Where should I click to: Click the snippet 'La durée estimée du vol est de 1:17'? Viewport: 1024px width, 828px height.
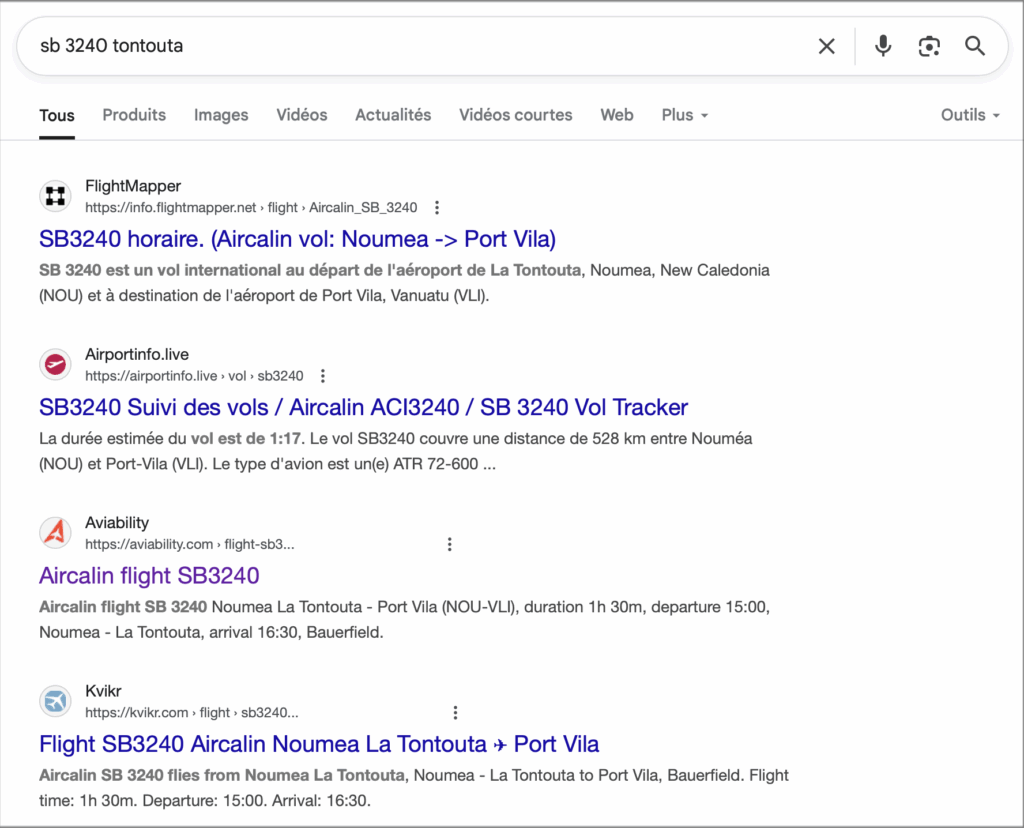396,451
